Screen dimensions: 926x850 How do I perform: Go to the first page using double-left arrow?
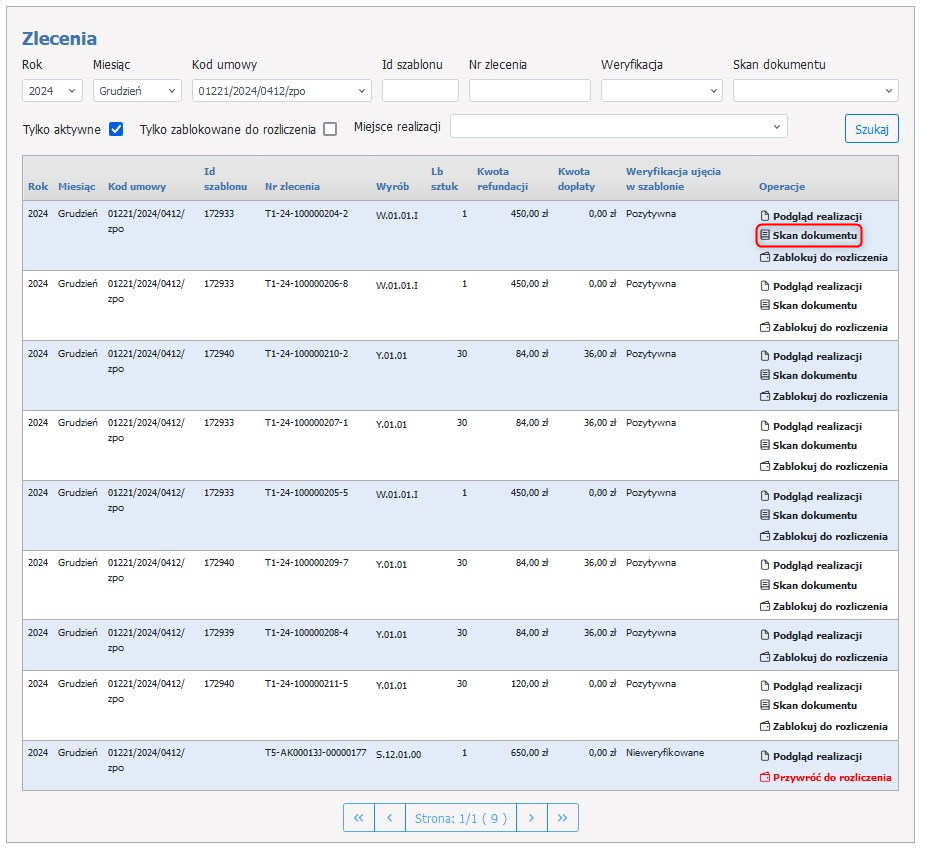pyautogui.click(x=358, y=818)
